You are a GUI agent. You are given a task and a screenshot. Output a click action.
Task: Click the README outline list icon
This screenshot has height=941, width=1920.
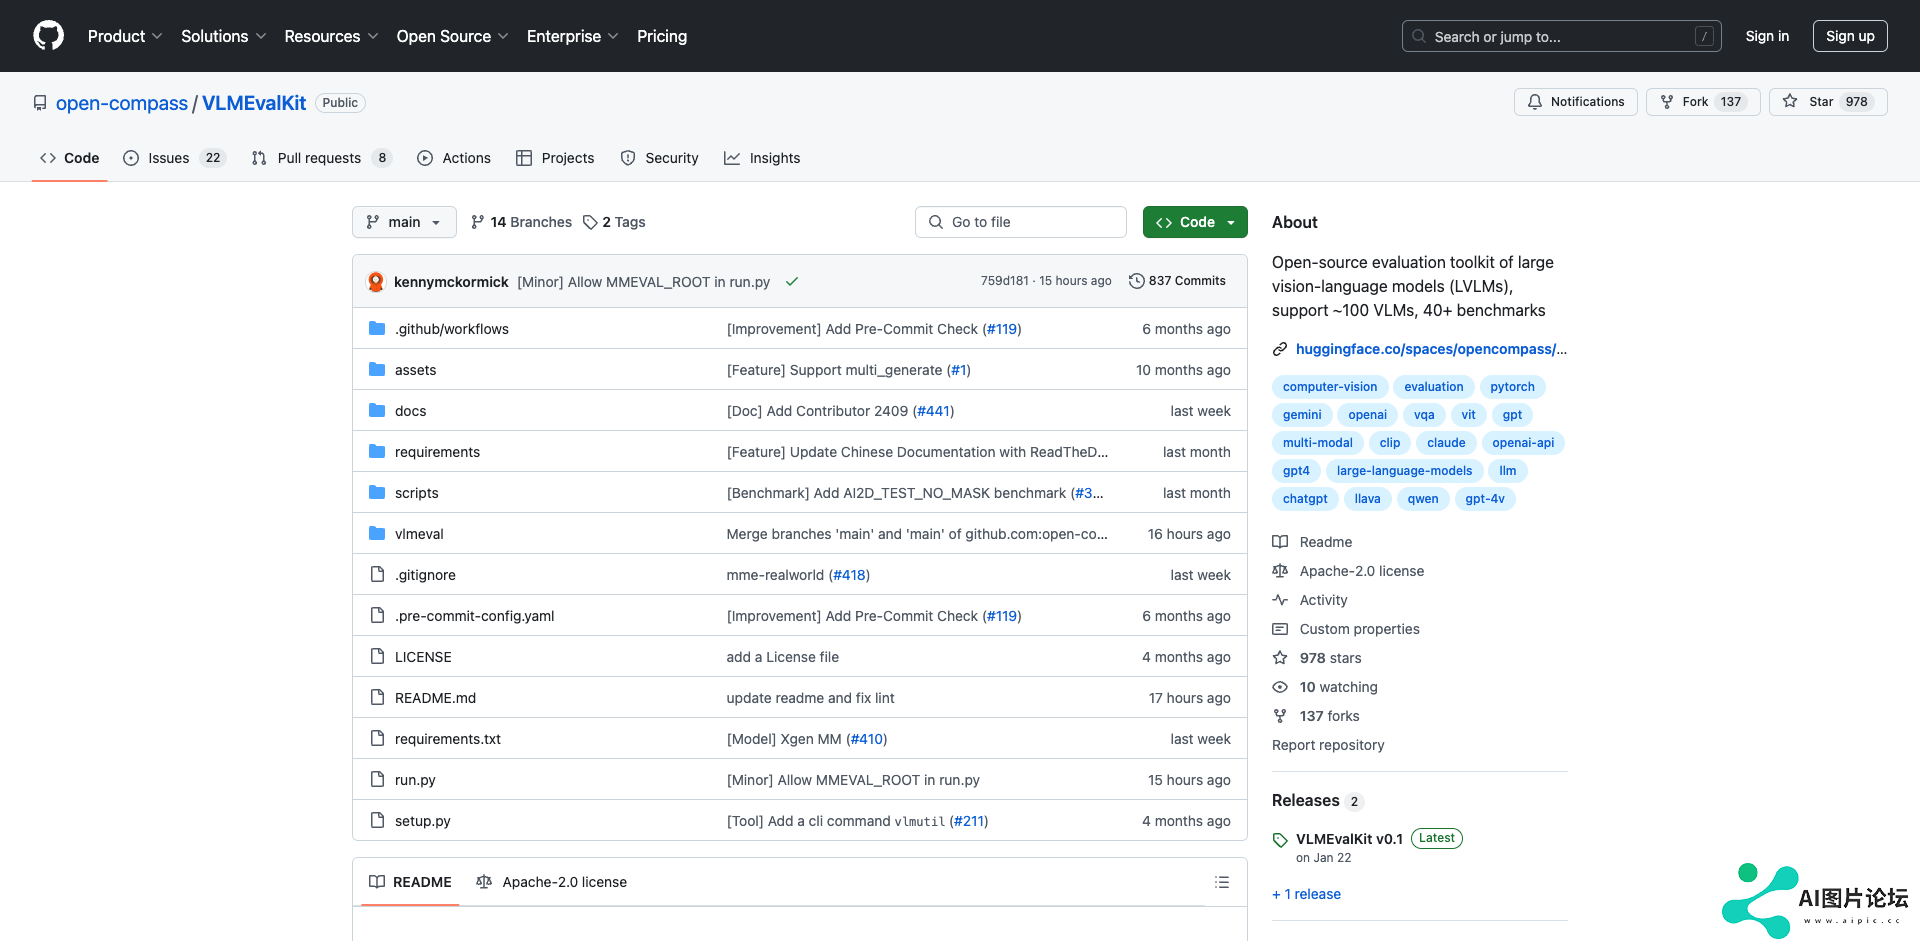click(1221, 882)
